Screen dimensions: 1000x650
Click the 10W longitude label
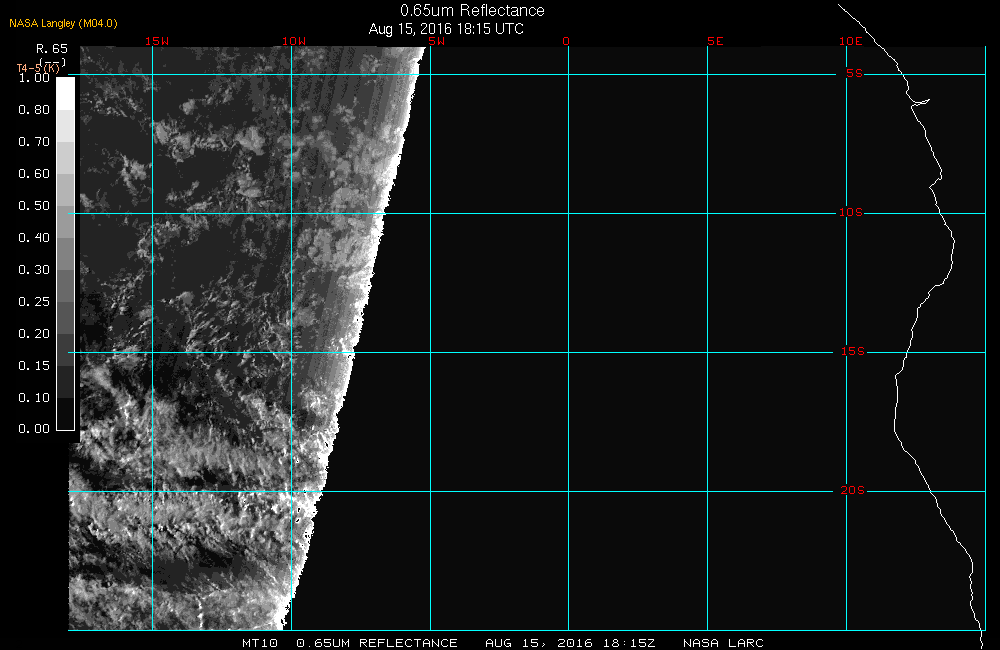pos(294,41)
